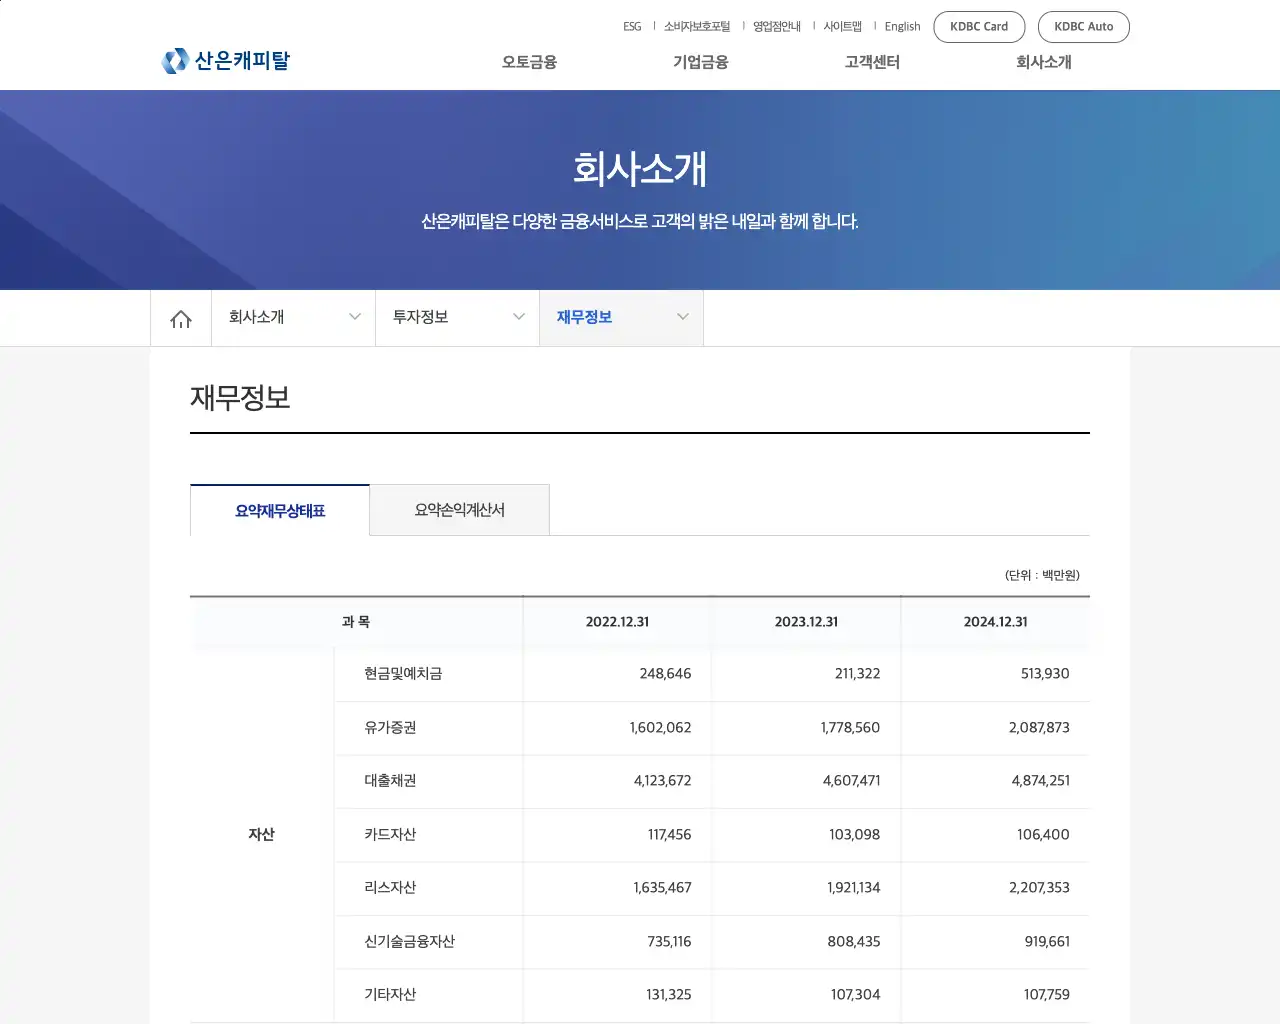Switch the site language to English

tap(902, 26)
